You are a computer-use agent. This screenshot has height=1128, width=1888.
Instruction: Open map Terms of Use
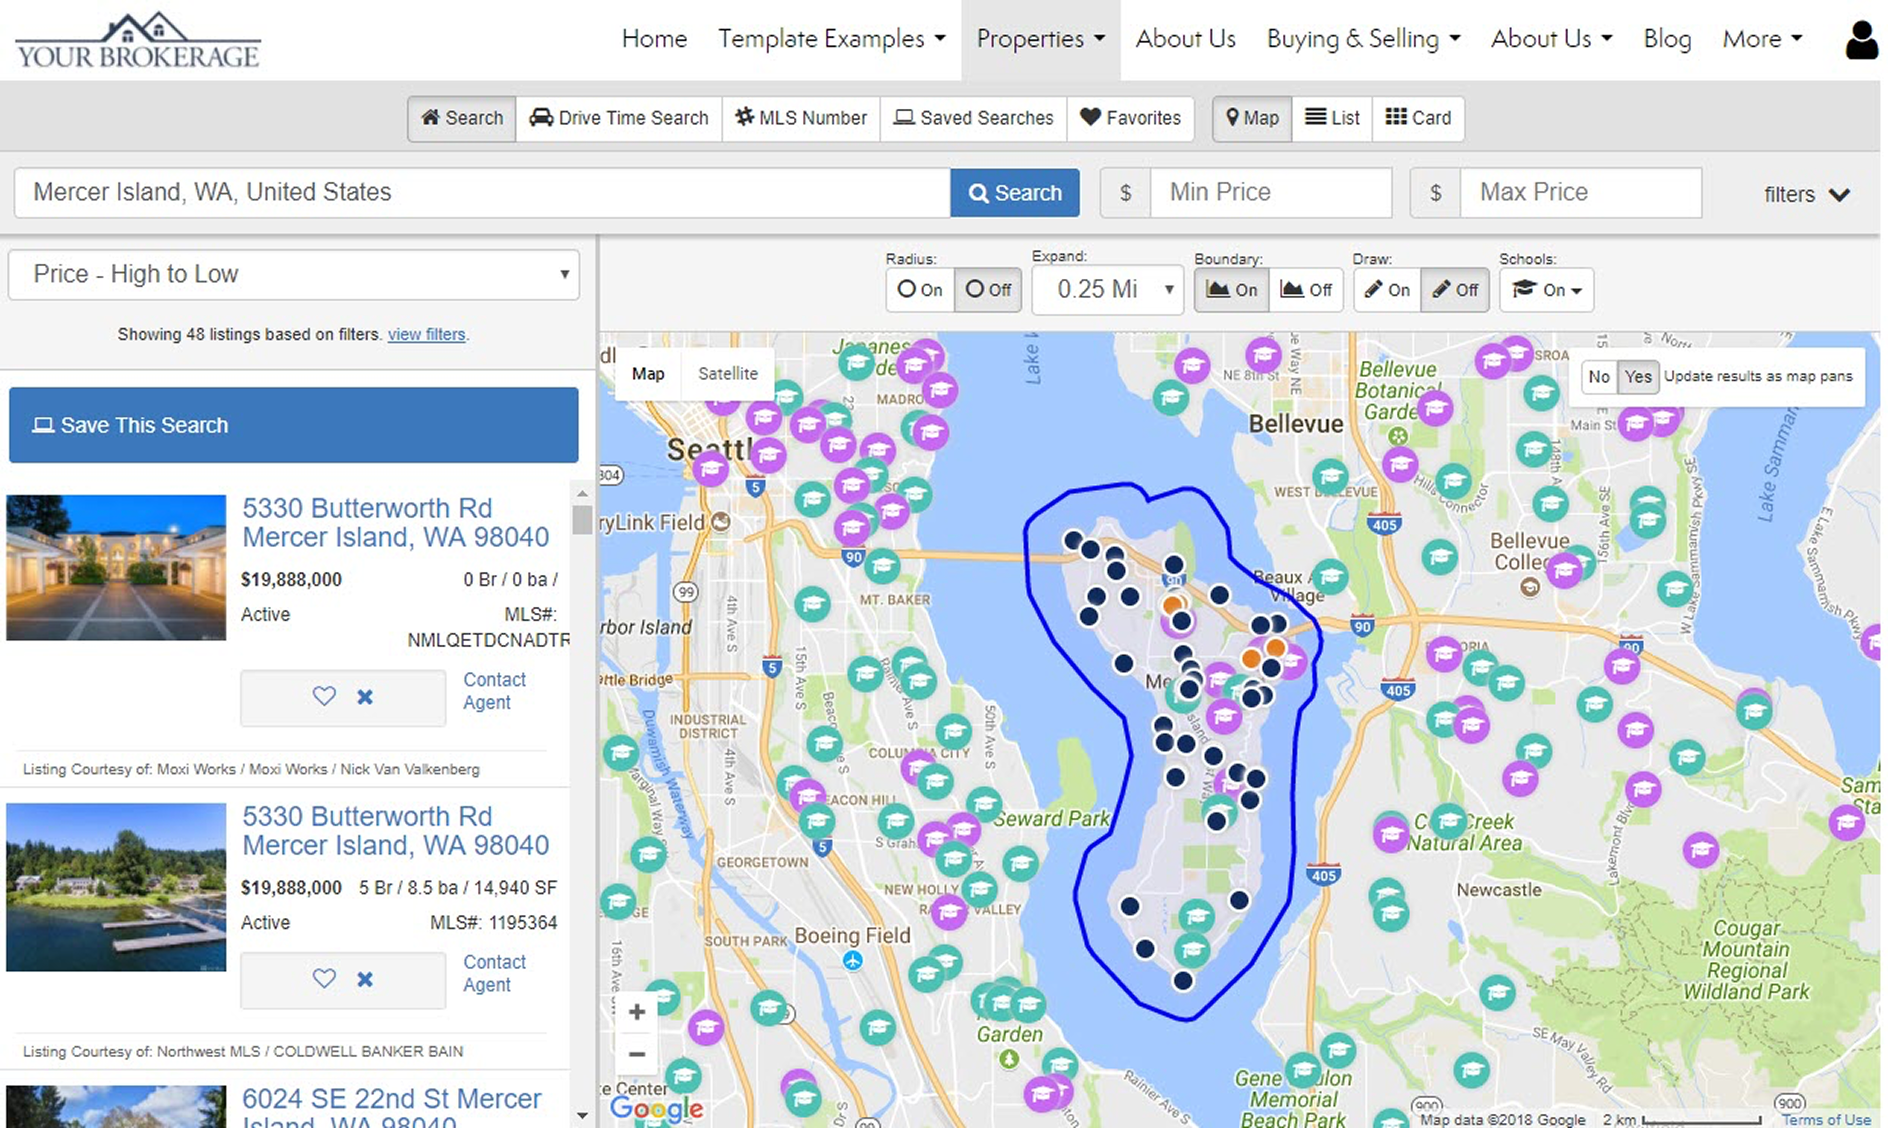point(1825,1120)
